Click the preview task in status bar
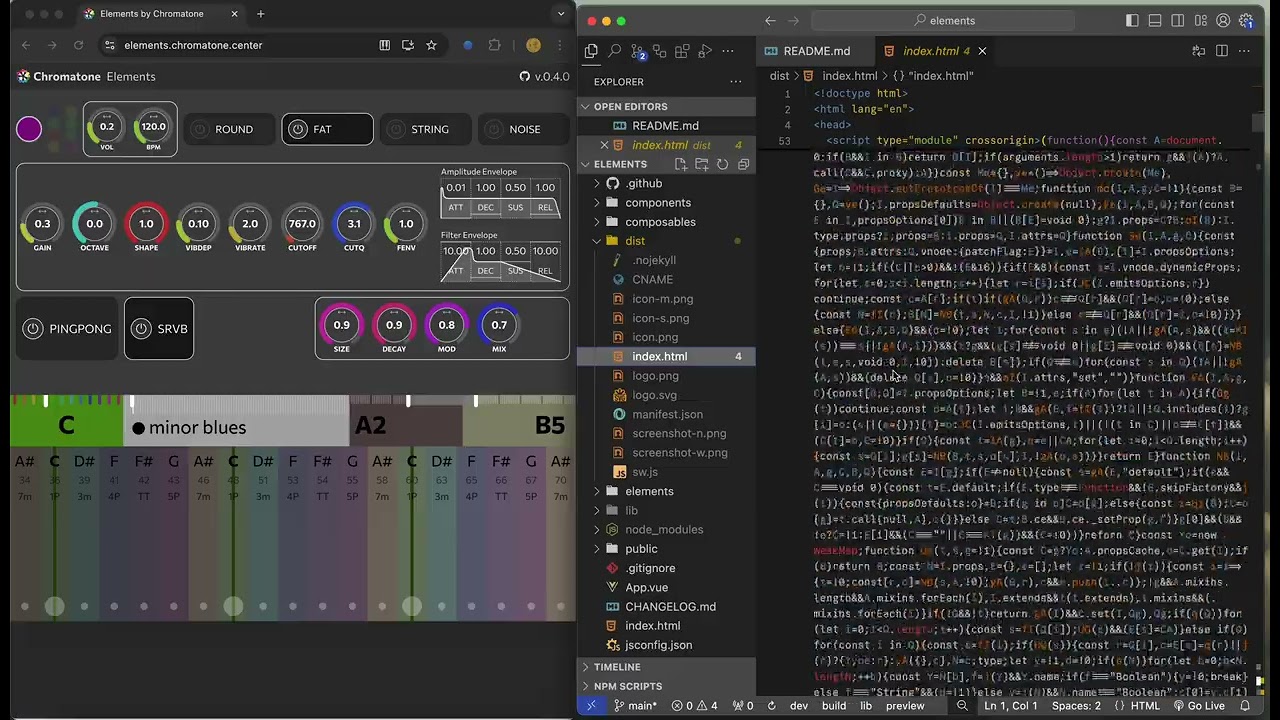The width and height of the screenshot is (1280, 720). pos(905,705)
